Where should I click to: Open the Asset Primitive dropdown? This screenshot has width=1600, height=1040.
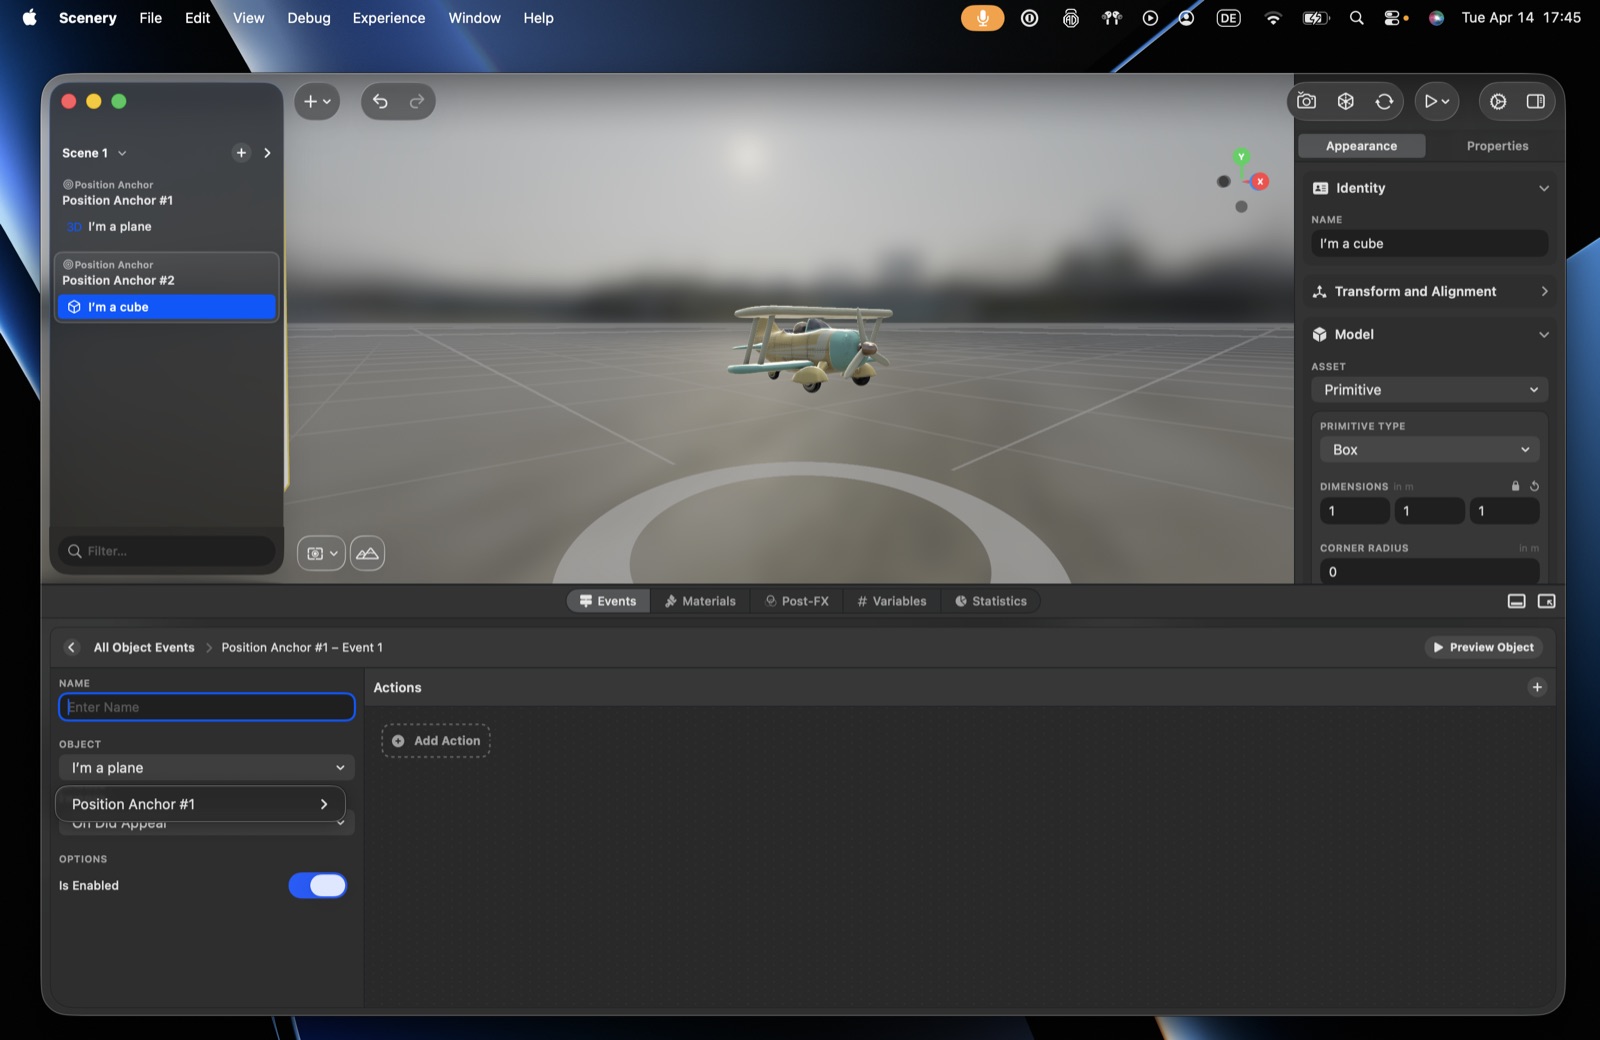pos(1430,390)
